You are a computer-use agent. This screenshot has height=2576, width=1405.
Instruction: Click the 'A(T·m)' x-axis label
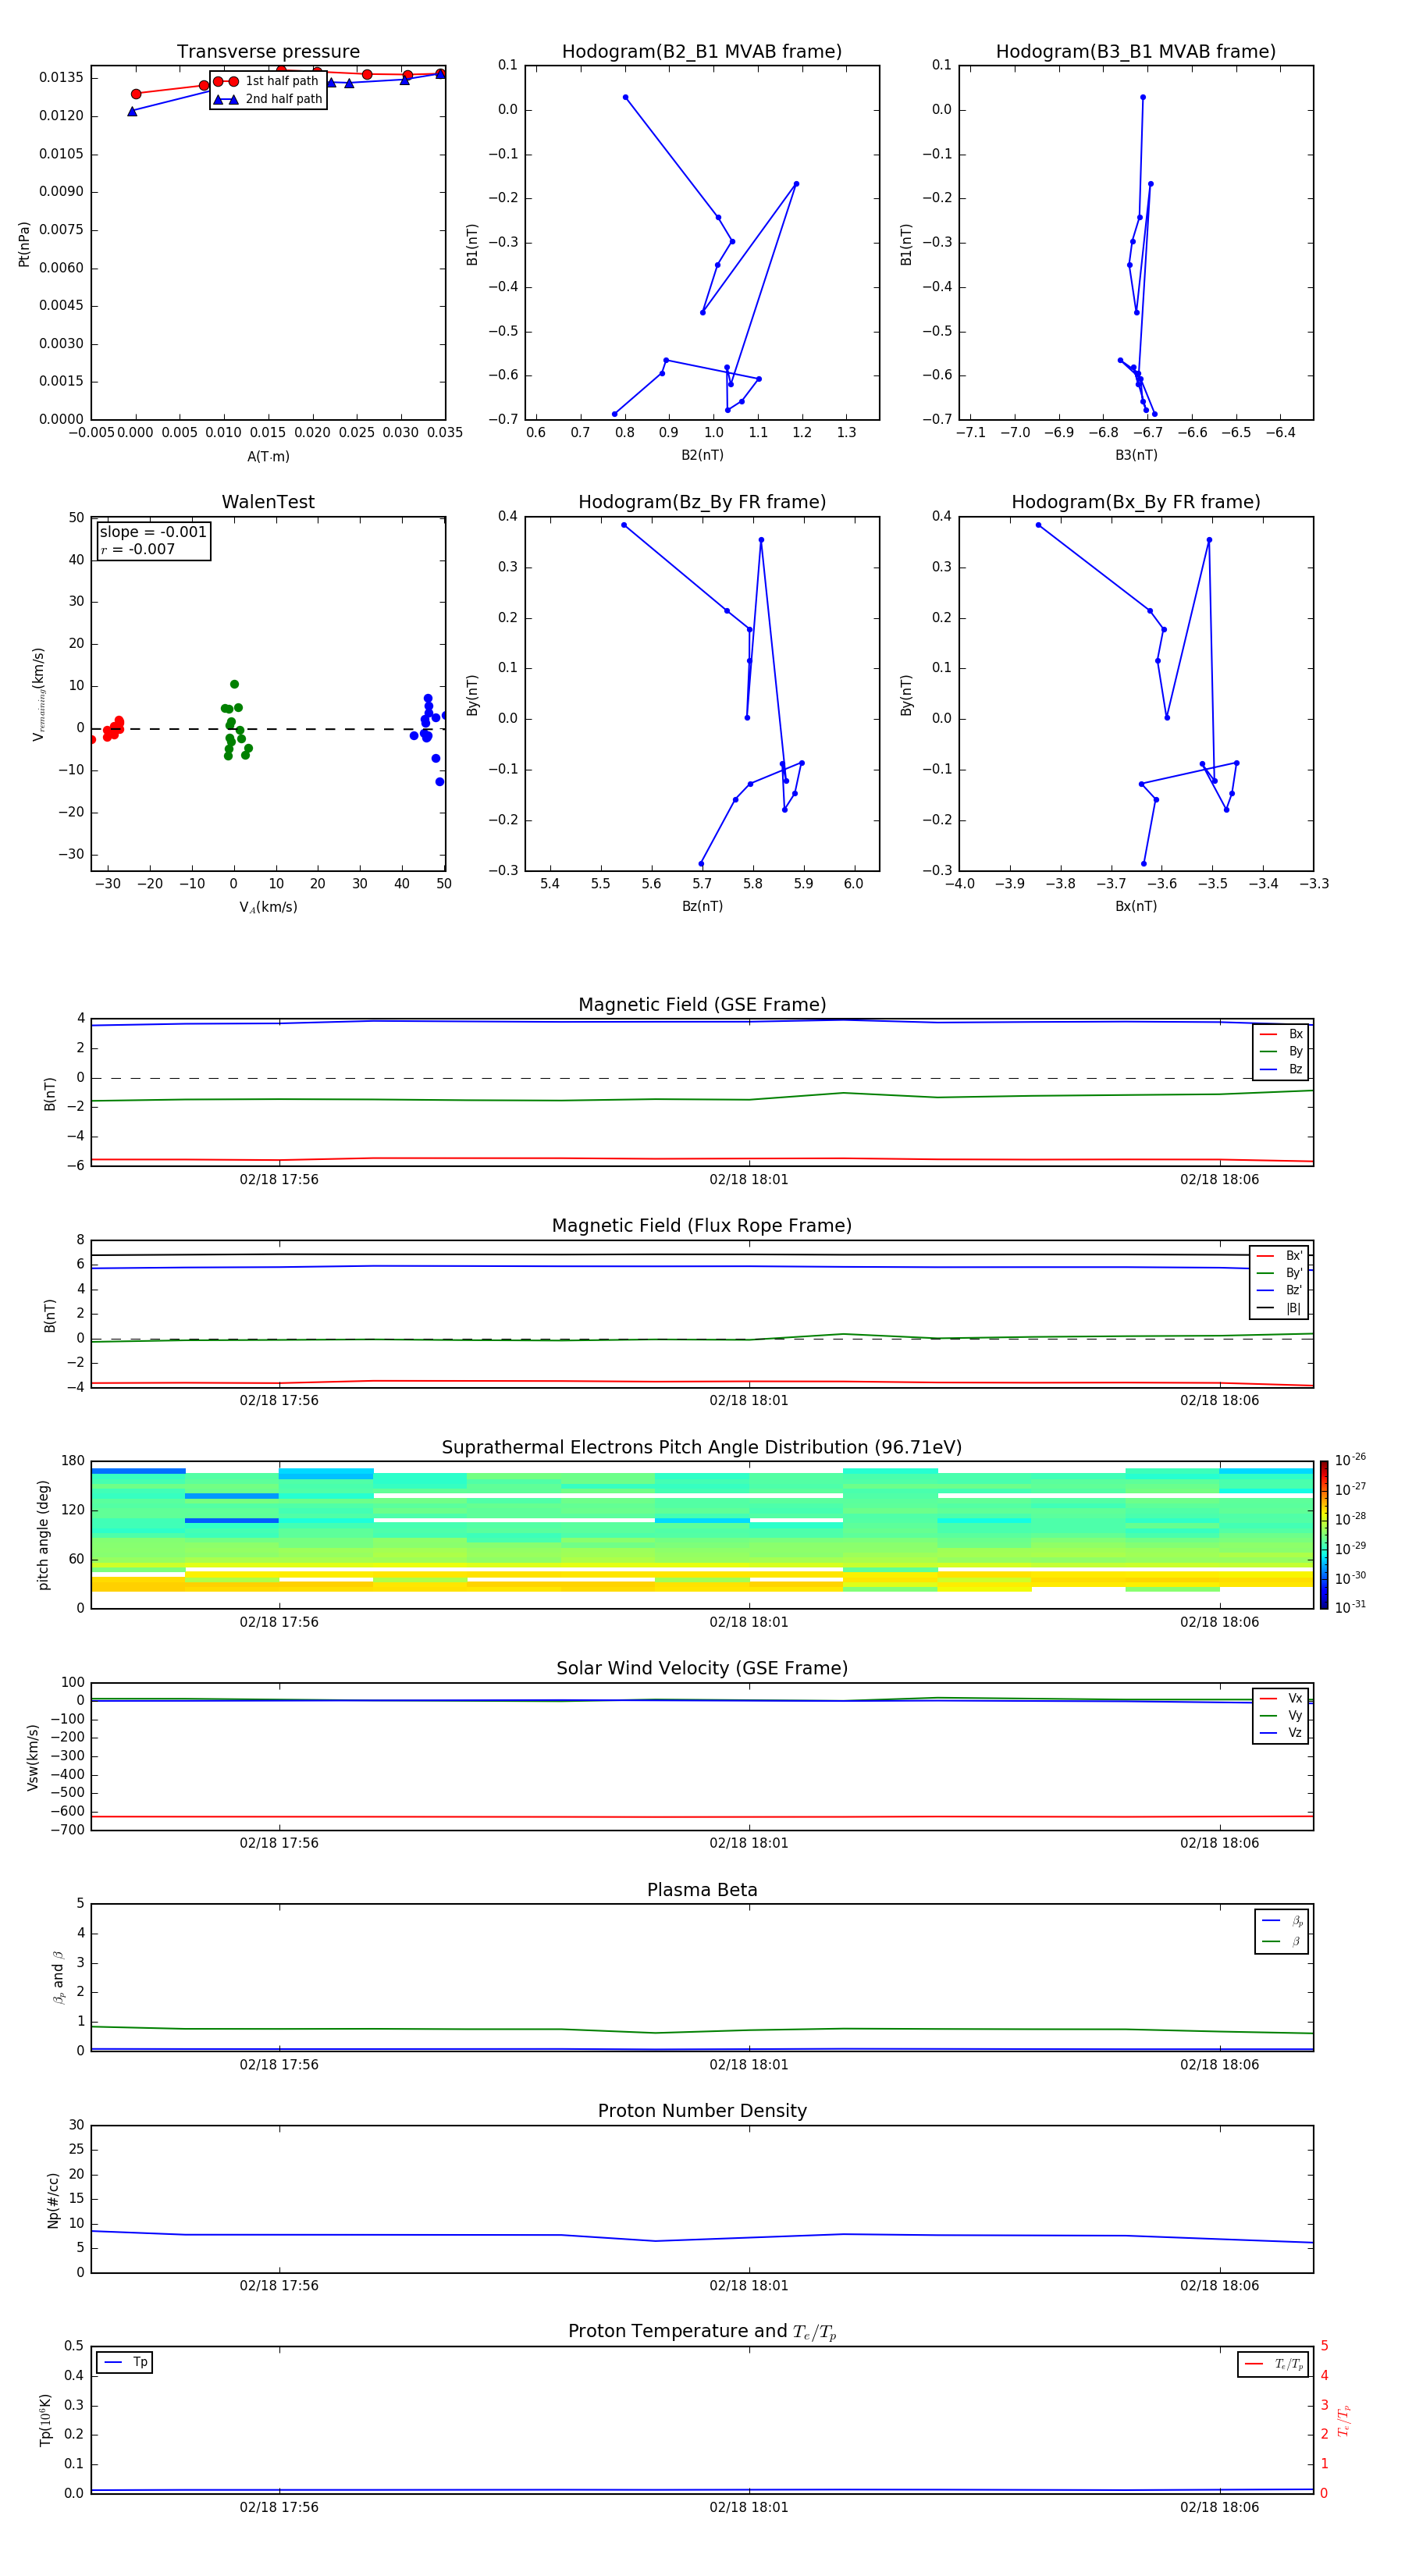coord(268,457)
